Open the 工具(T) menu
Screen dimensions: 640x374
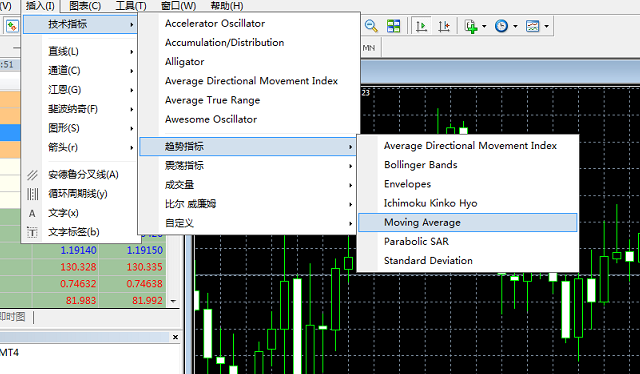pyautogui.click(x=131, y=6)
